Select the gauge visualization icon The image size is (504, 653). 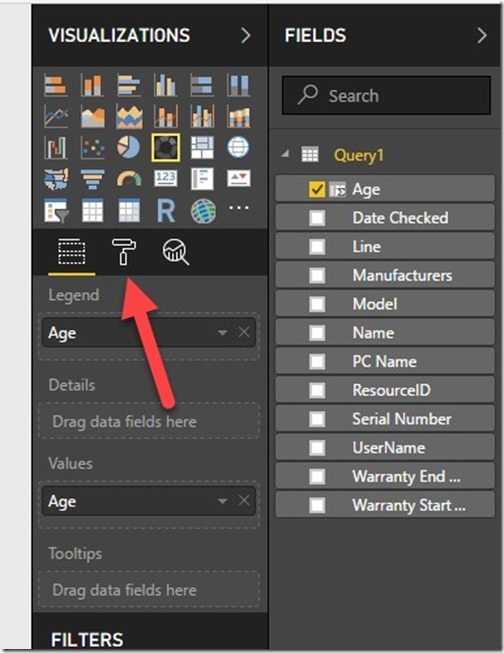[x=129, y=179]
